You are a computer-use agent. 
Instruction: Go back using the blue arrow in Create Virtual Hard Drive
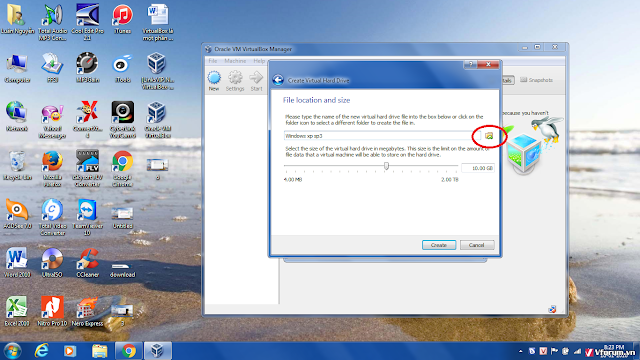coord(278,80)
